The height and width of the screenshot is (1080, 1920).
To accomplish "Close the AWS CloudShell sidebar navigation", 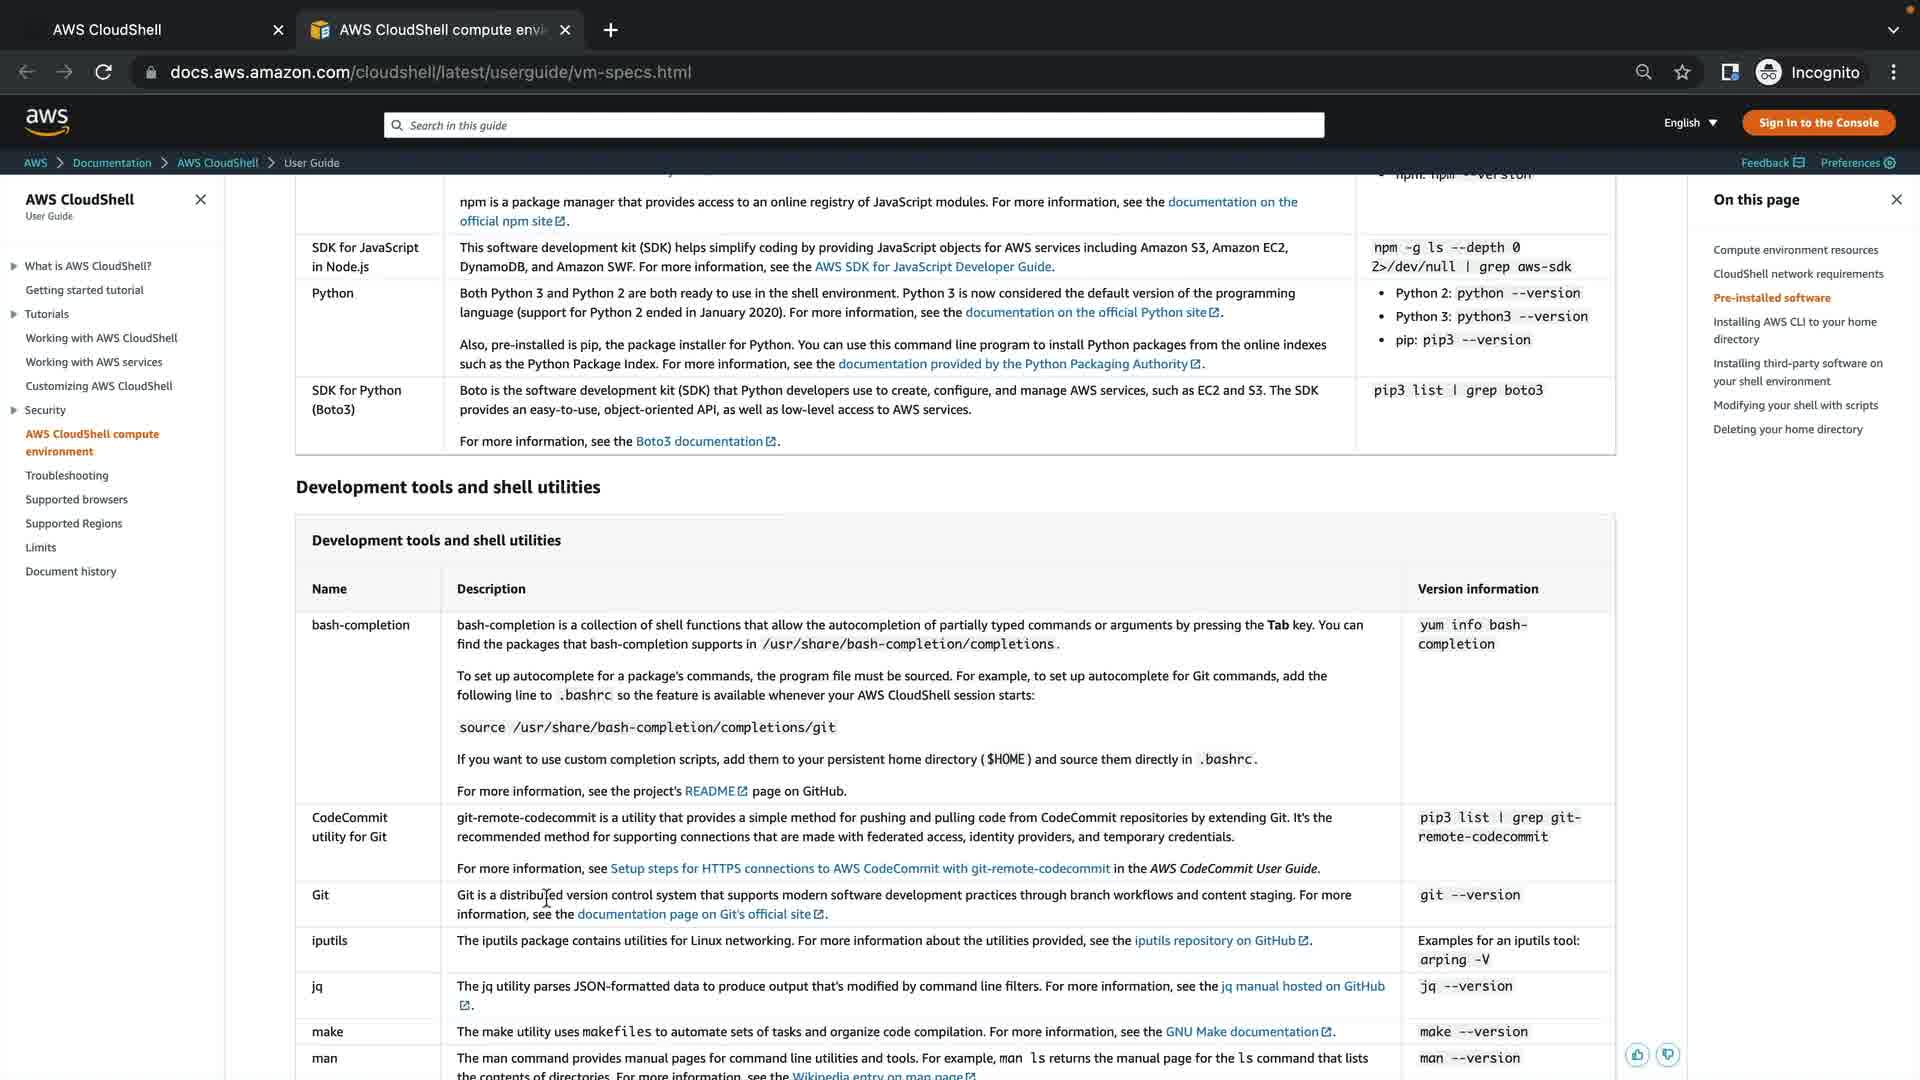I will point(201,200).
